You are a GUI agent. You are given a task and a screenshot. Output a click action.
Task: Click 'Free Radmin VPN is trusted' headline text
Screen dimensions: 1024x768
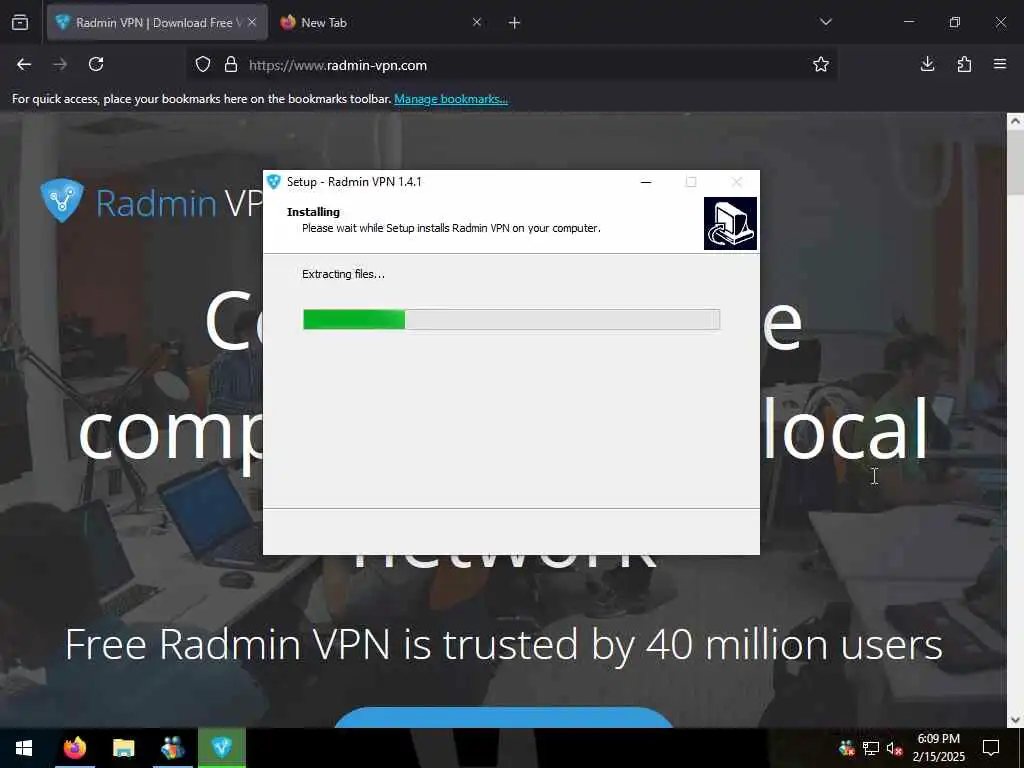click(504, 645)
